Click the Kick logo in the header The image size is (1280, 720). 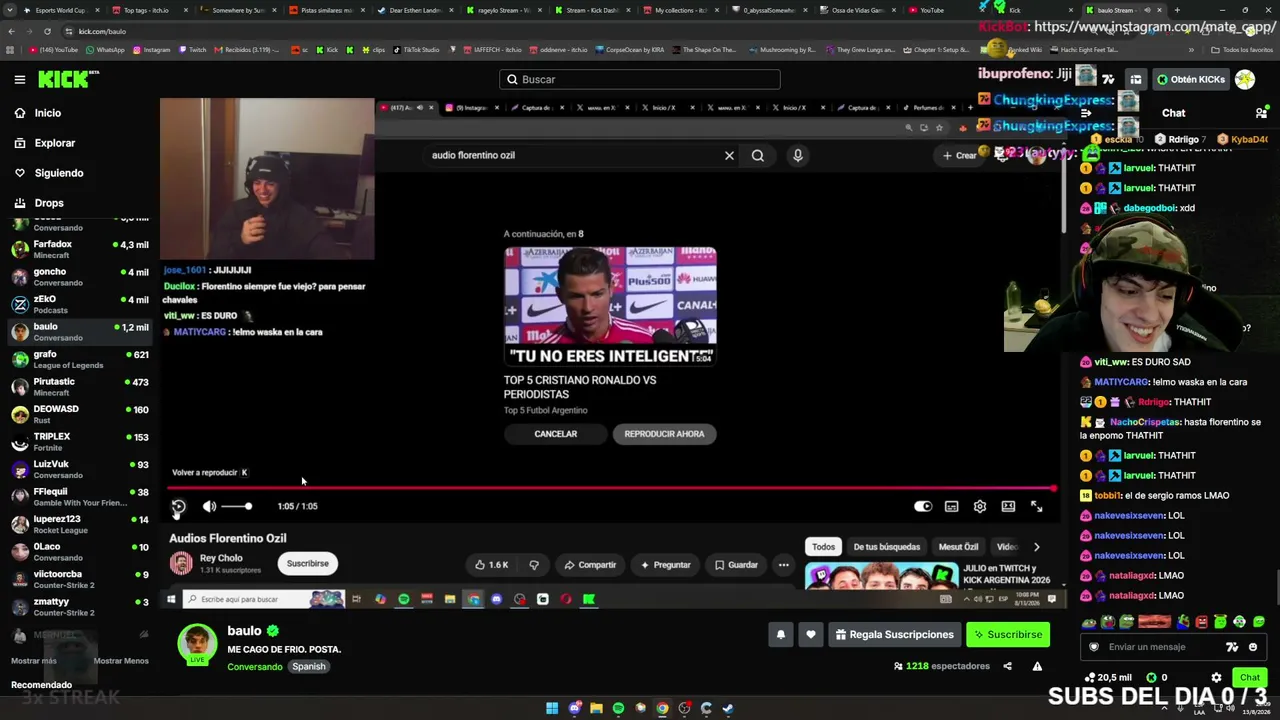[69, 79]
